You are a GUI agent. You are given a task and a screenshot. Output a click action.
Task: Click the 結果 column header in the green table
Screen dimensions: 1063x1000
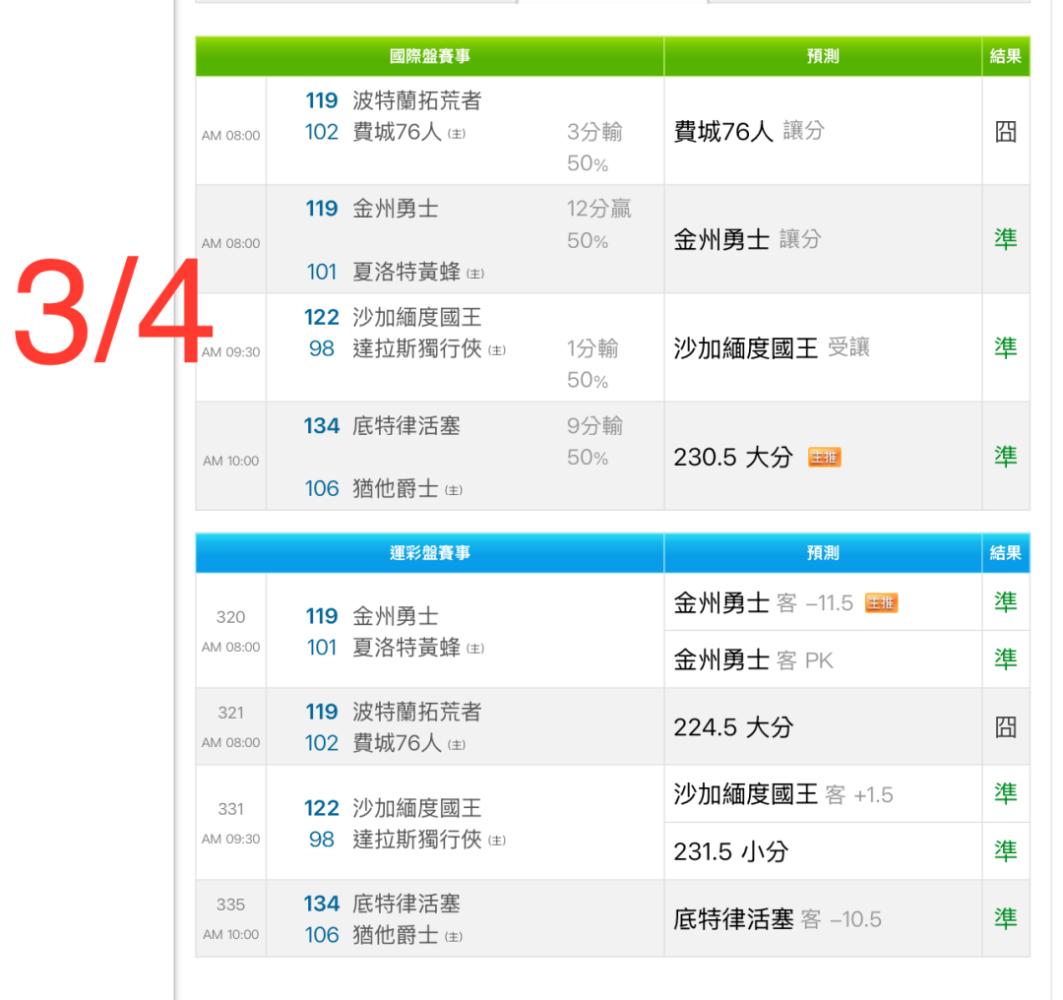[x=1005, y=56]
